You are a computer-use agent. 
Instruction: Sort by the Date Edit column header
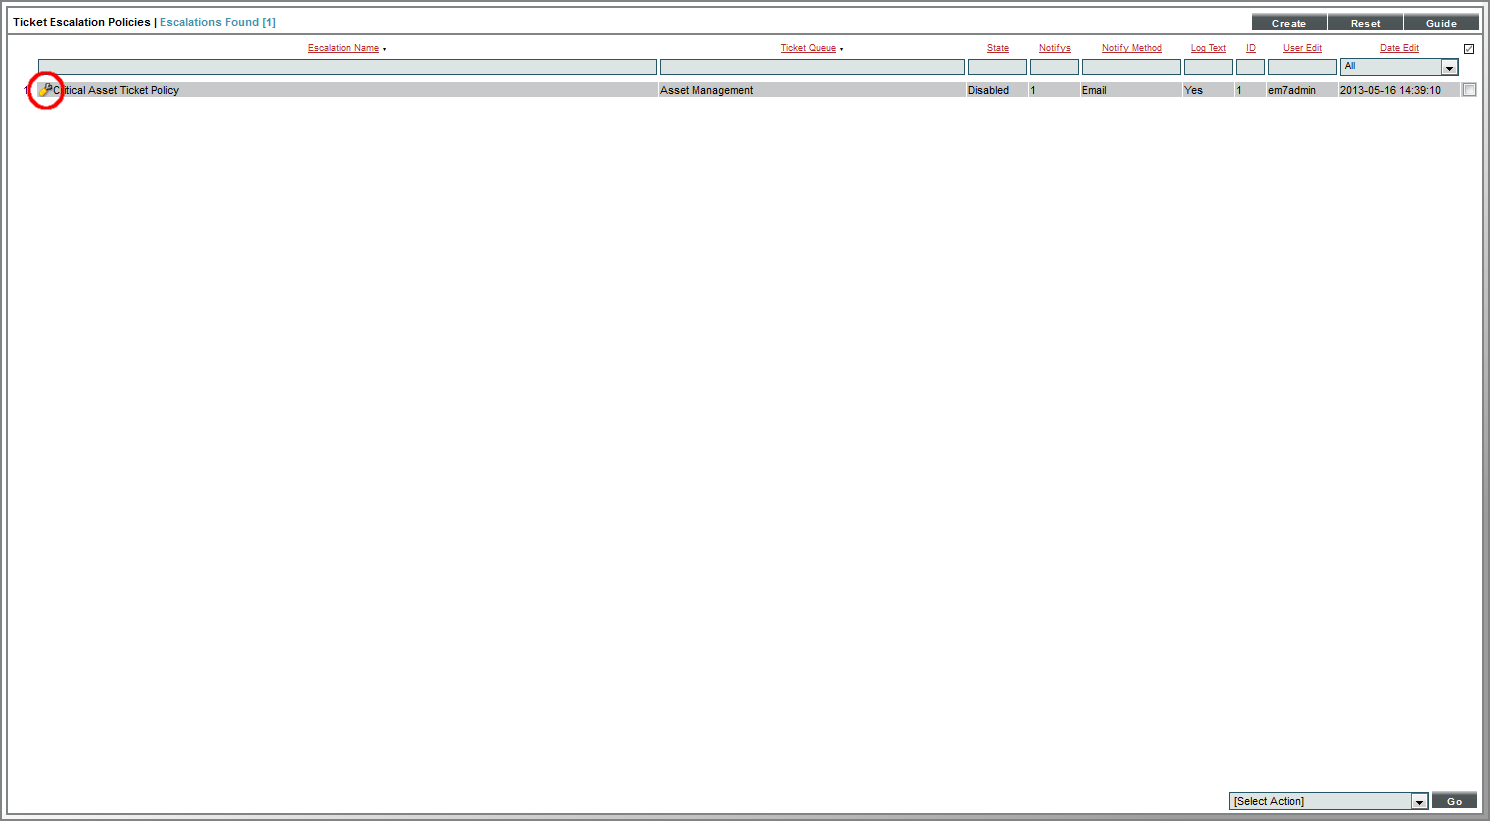(1399, 48)
